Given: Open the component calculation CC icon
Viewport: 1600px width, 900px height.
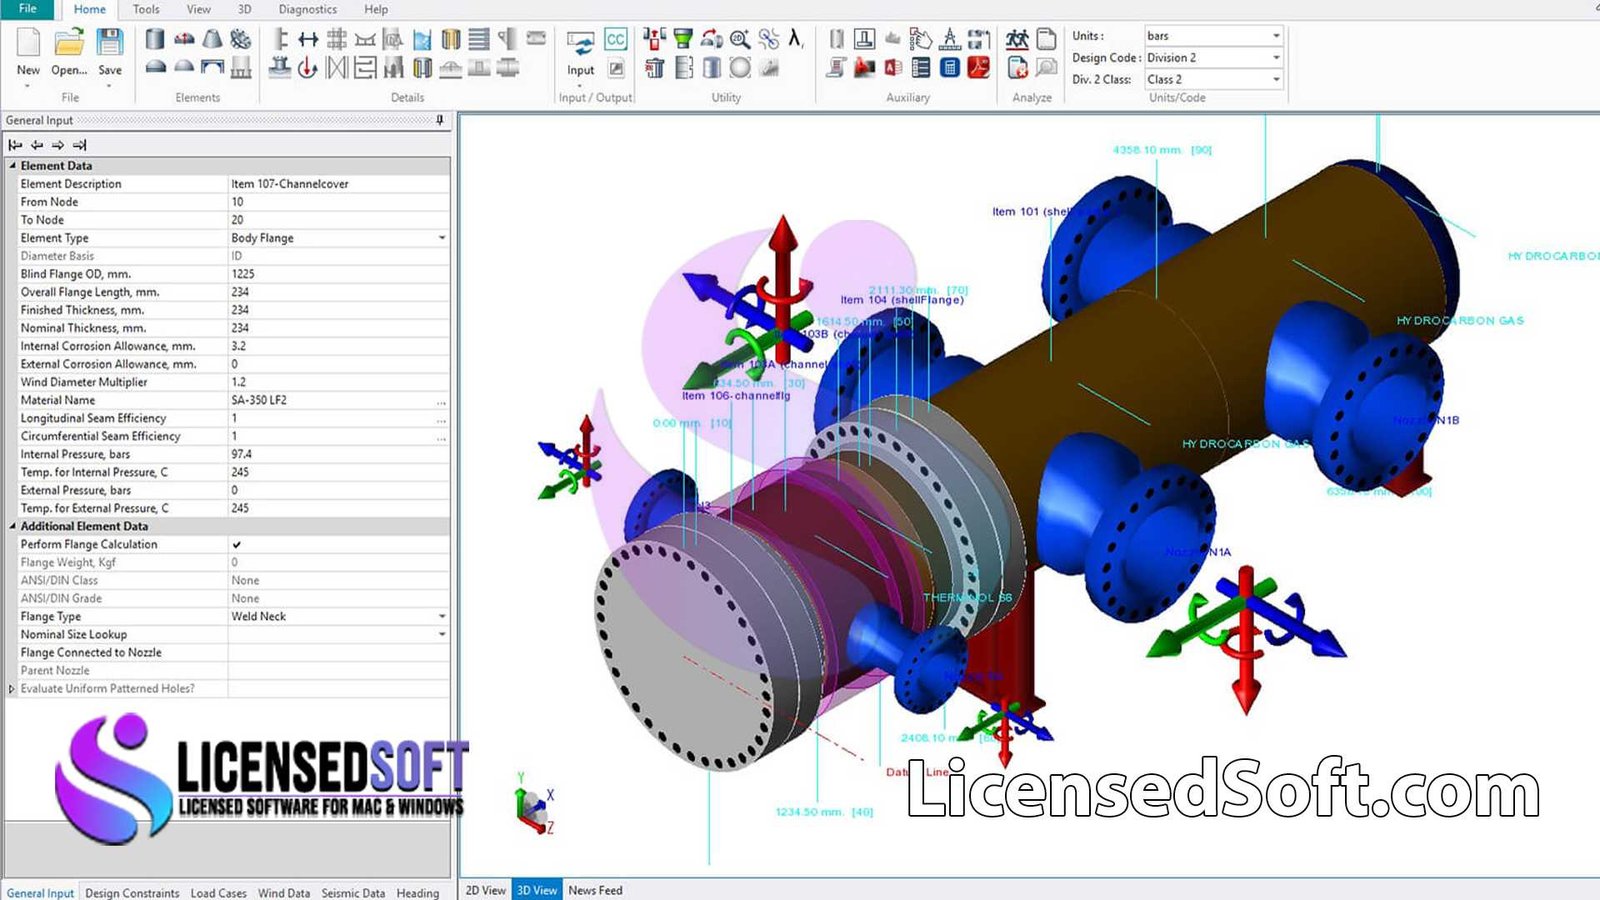Looking at the screenshot, I should 616,39.
